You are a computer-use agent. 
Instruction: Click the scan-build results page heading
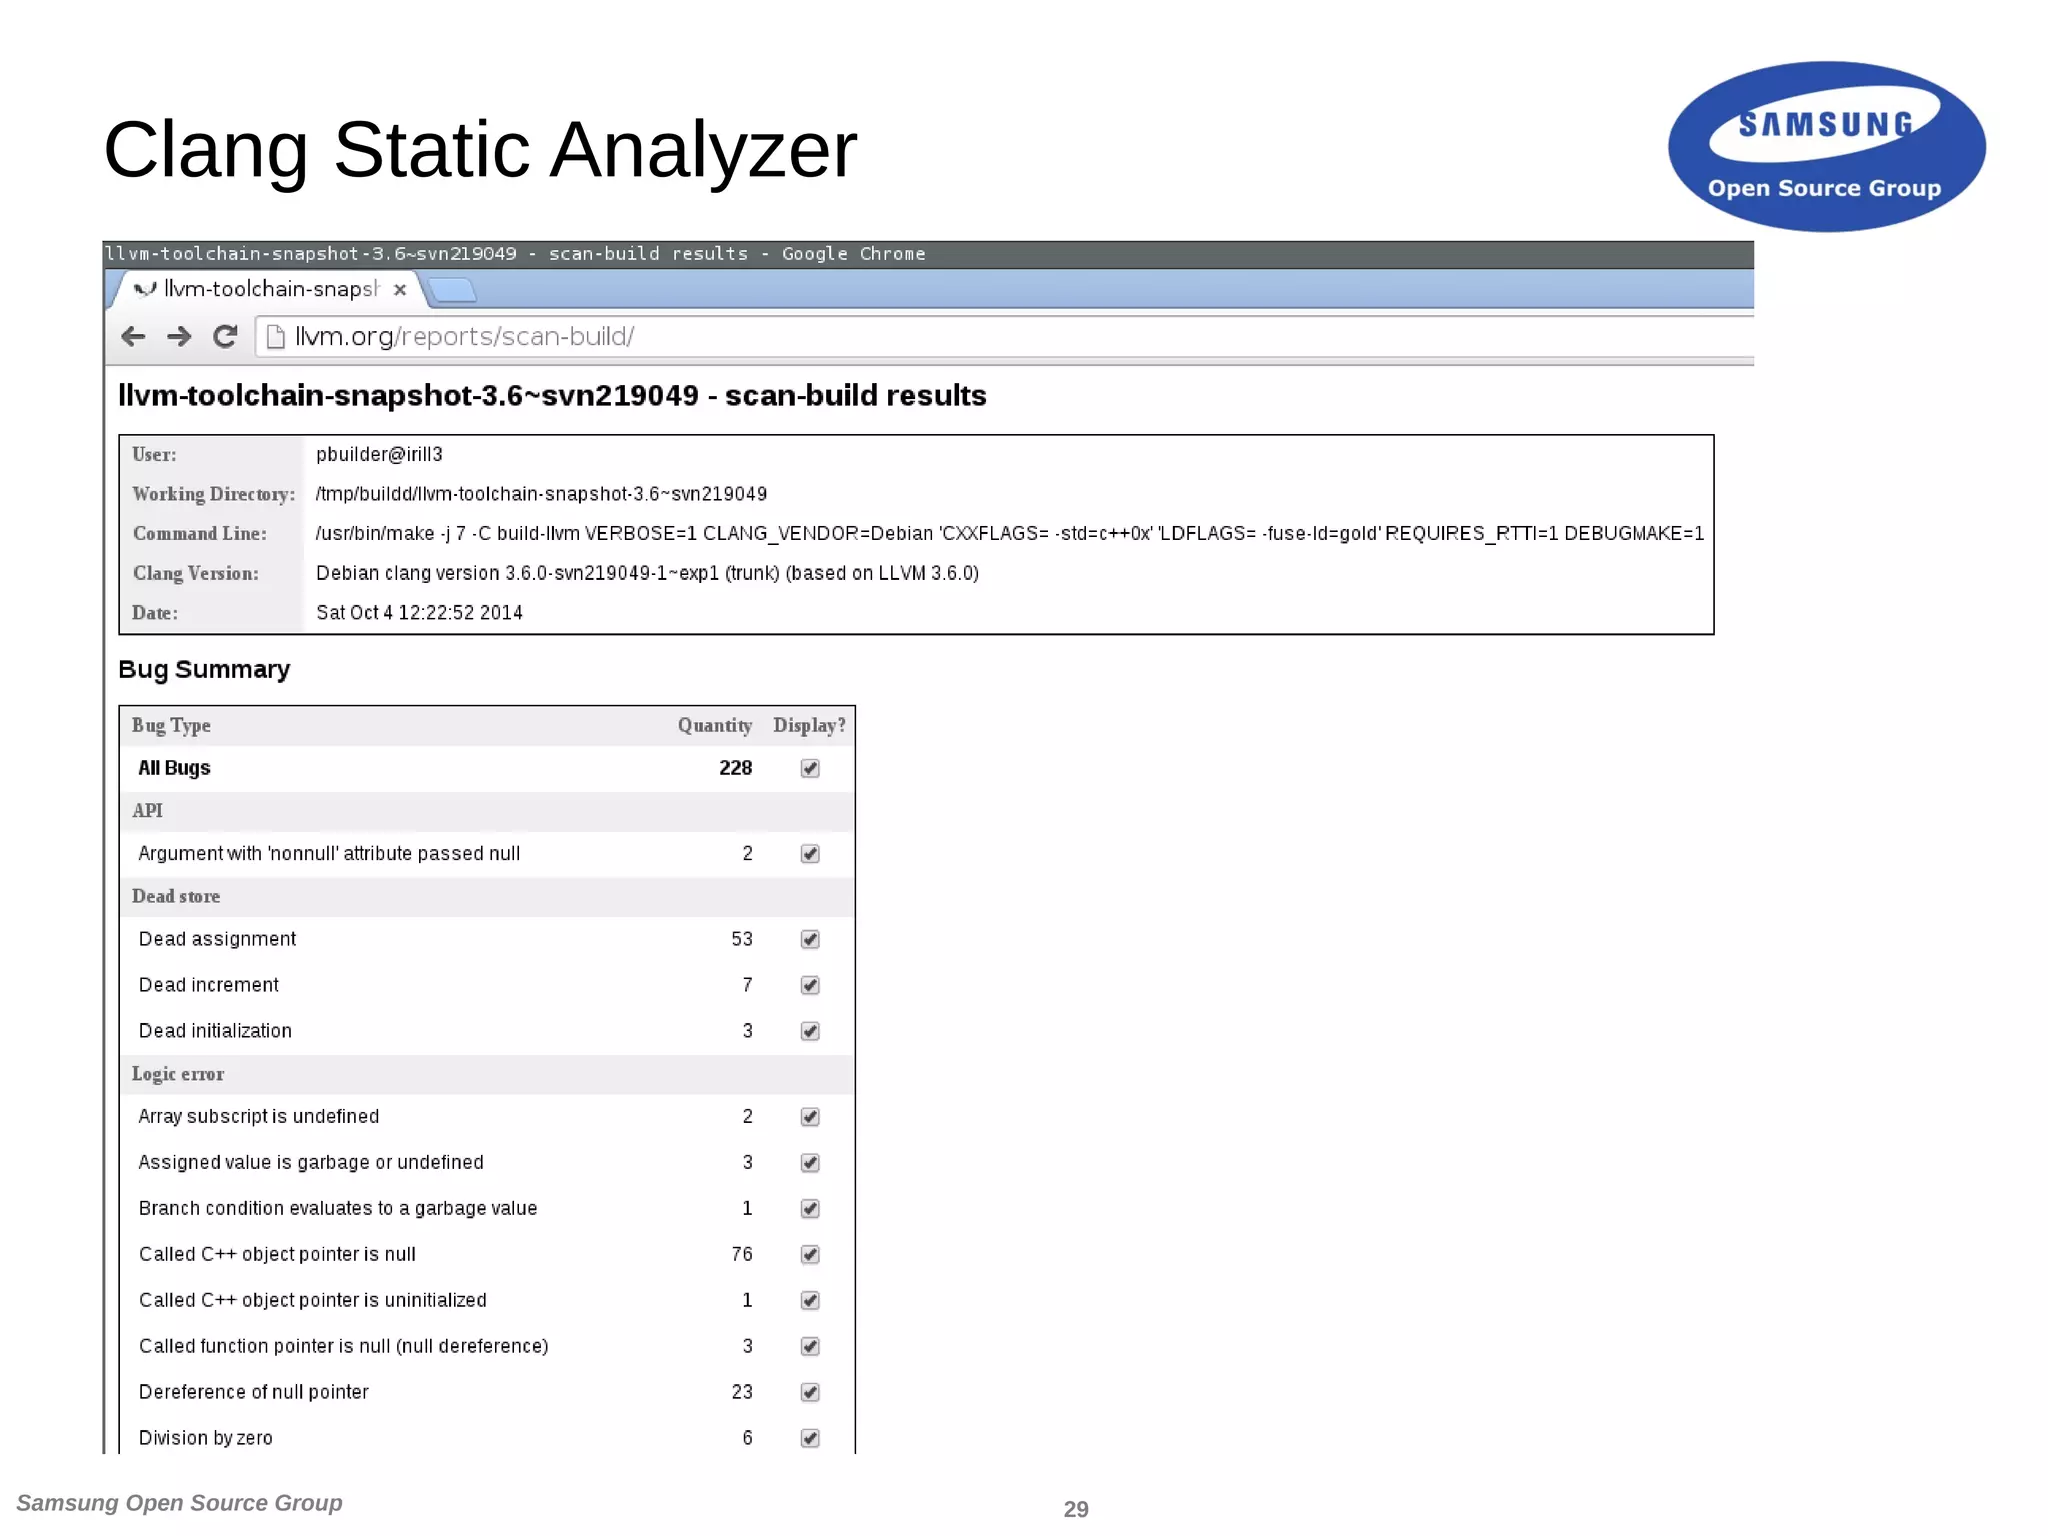click(552, 396)
